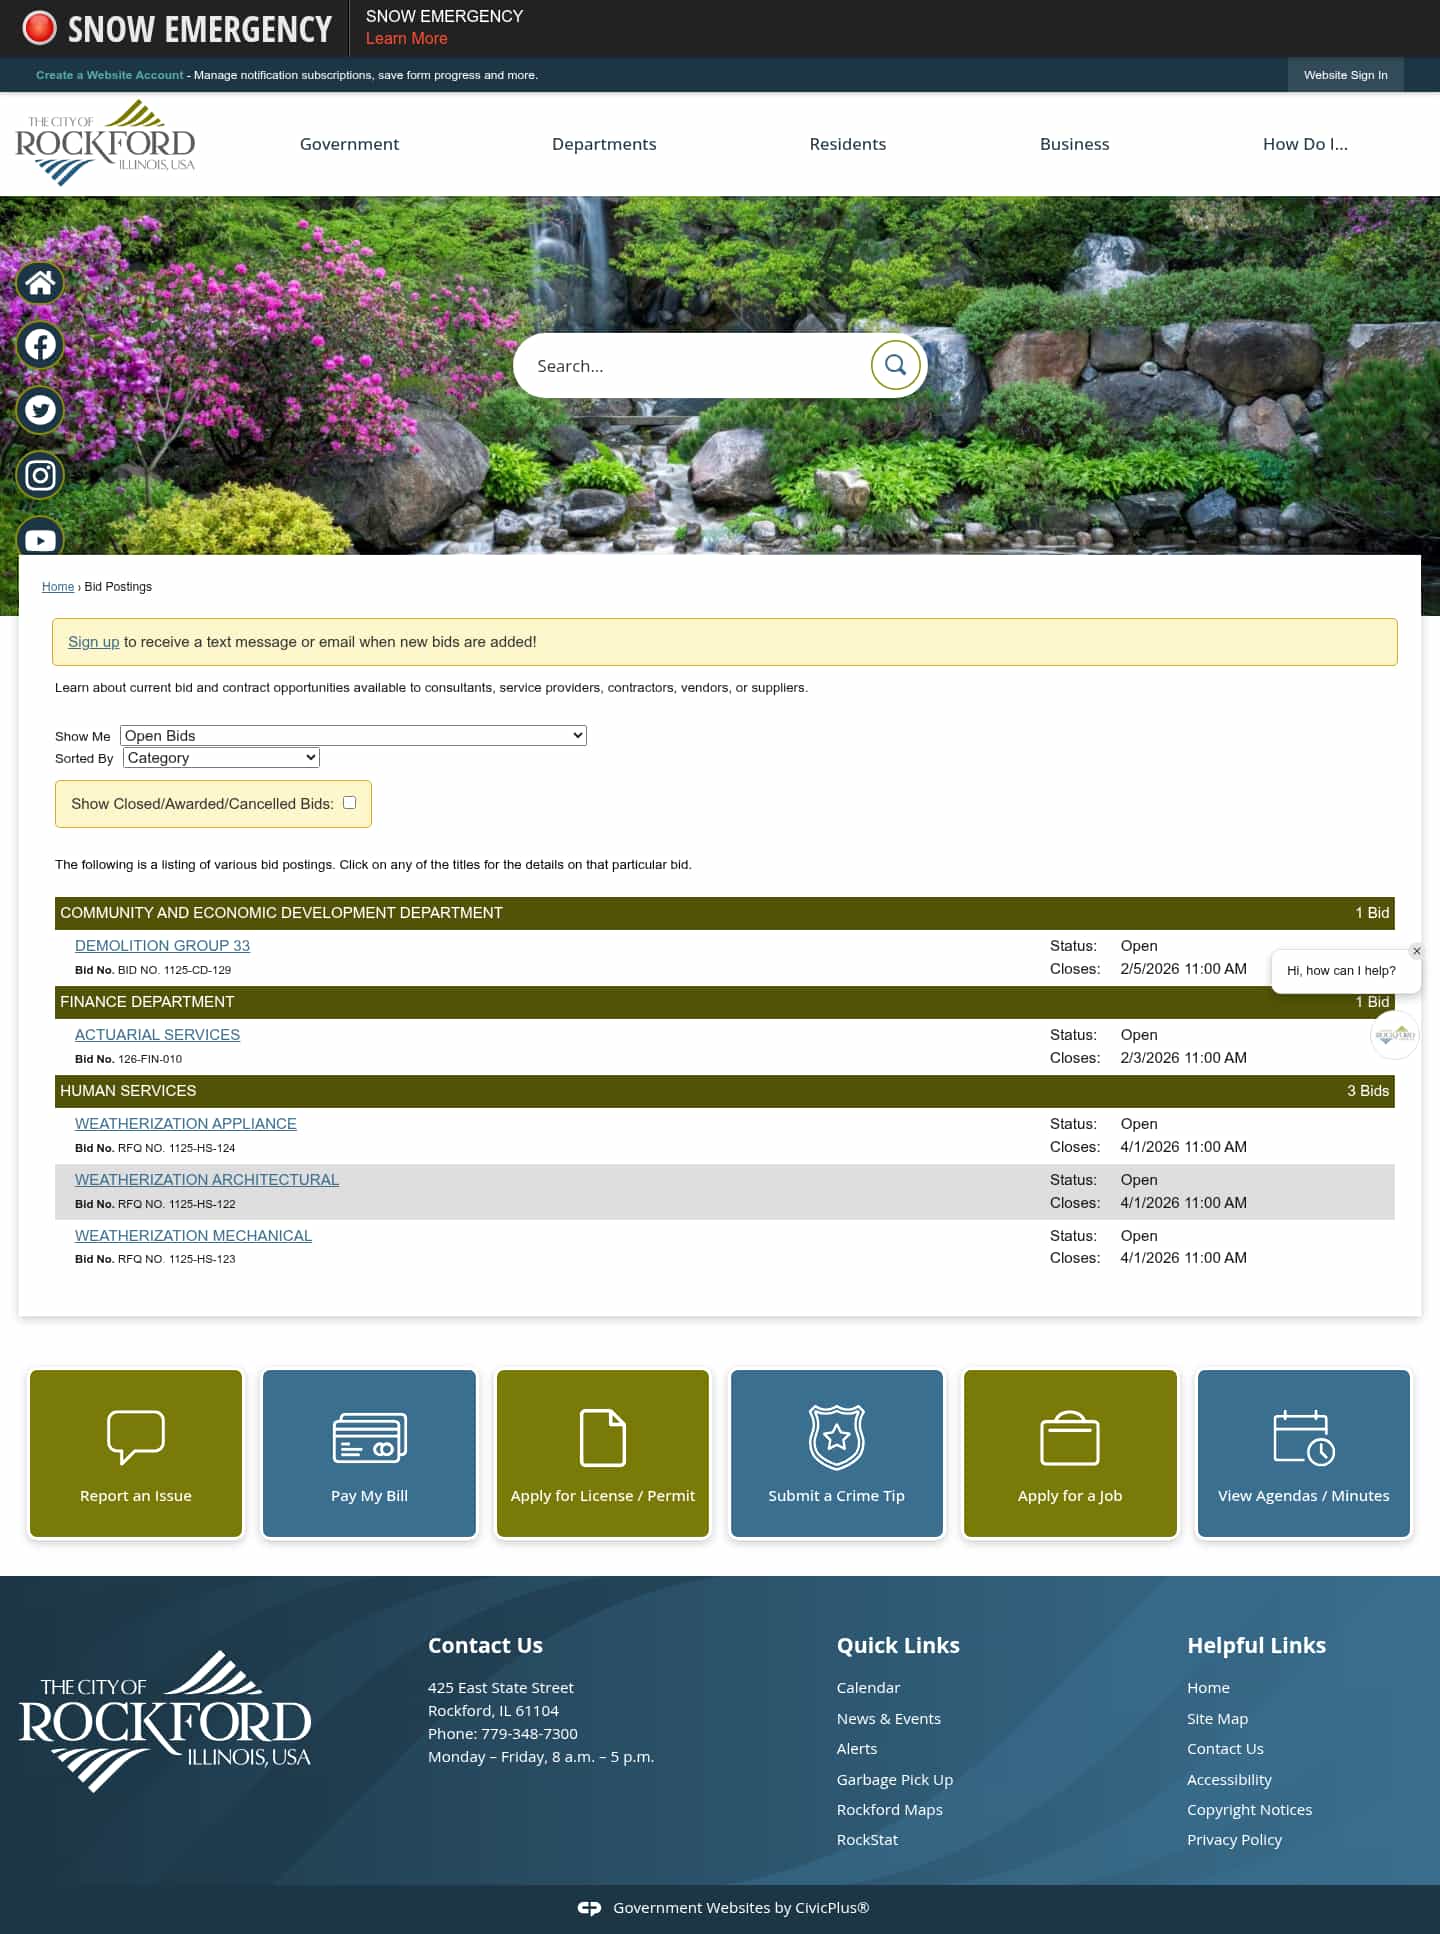
Task: Click the 2/5/2026 11:00 AM closing date
Action: pos(1183,969)
